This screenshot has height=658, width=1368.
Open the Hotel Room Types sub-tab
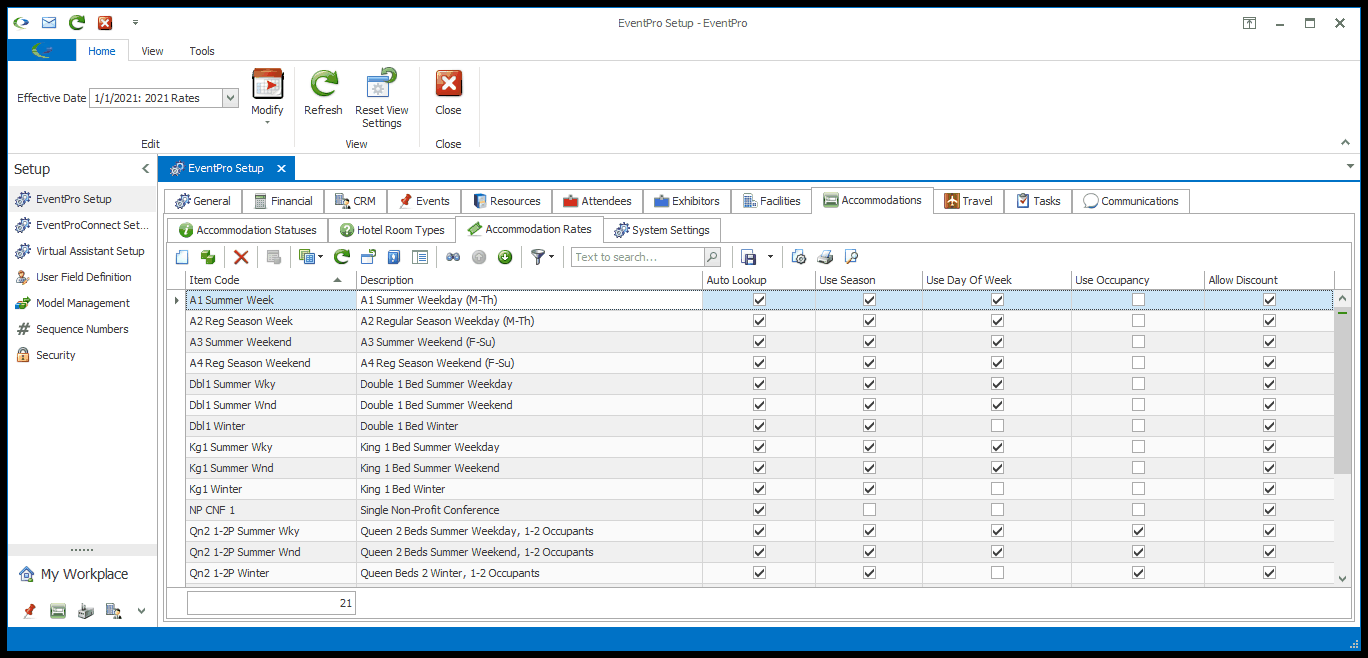point(392,230)
